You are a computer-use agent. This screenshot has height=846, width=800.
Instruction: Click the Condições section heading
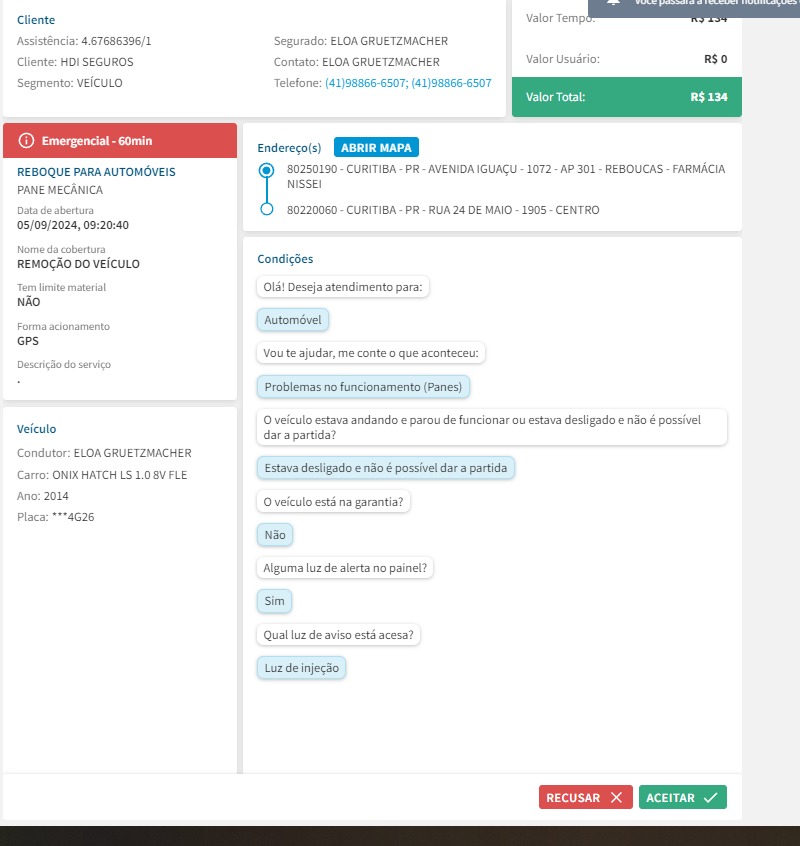point(285,259)
